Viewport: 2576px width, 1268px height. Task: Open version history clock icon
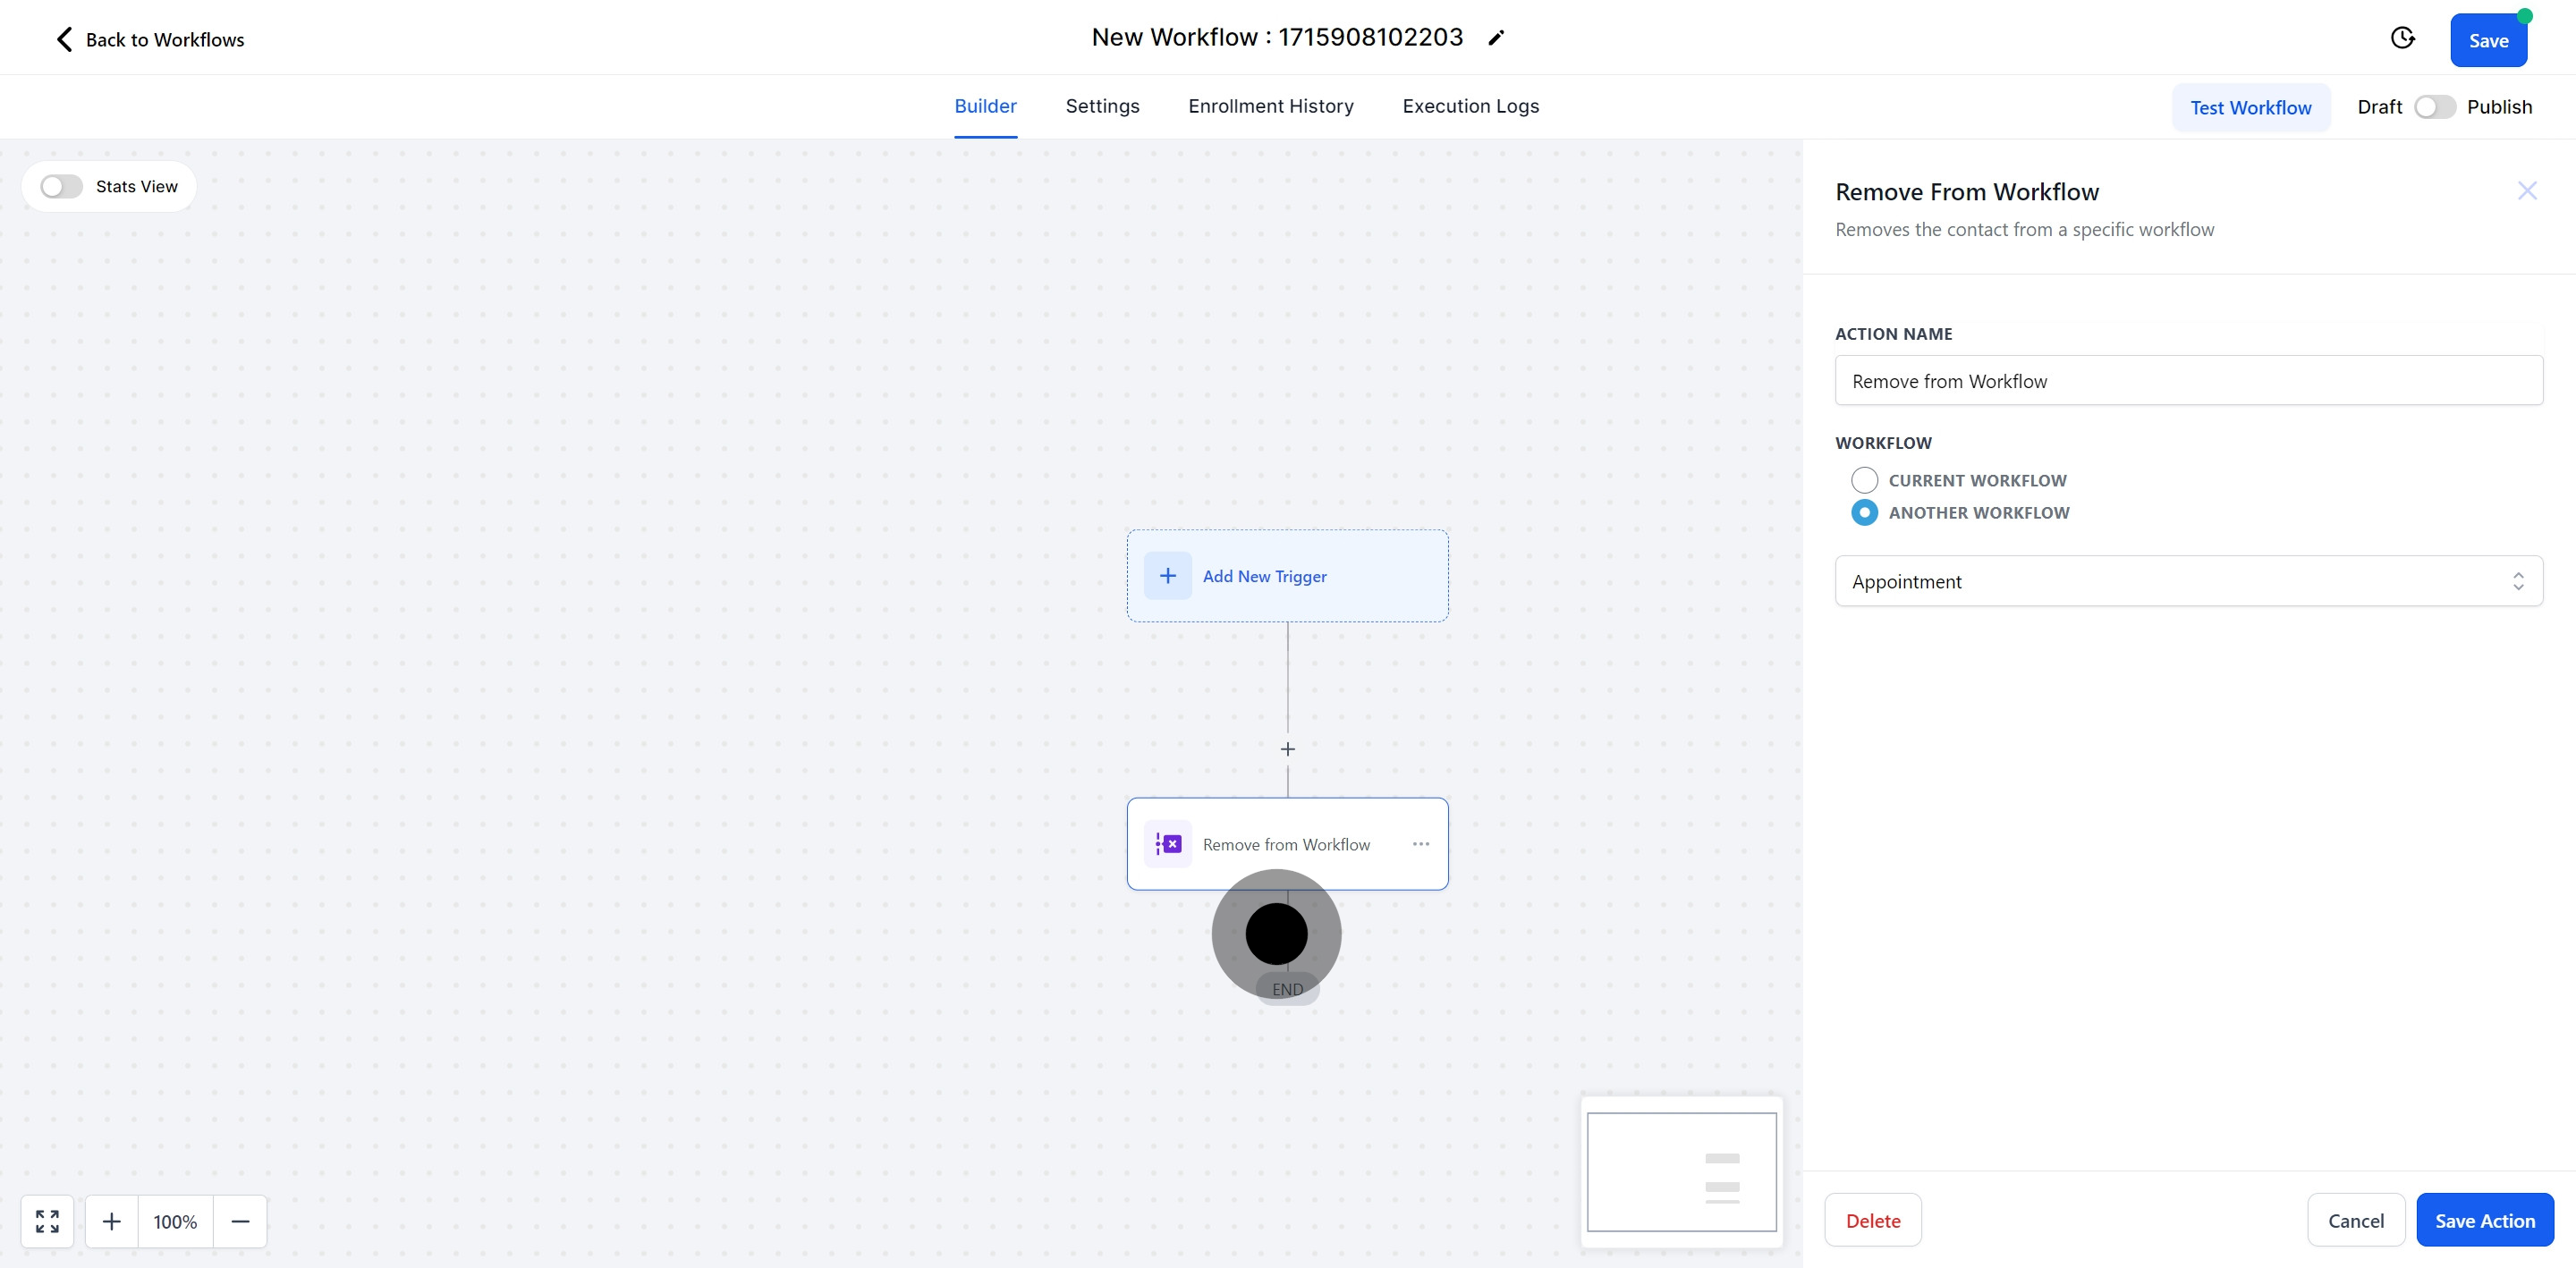pyautogui.click(x=2402, y=38)
